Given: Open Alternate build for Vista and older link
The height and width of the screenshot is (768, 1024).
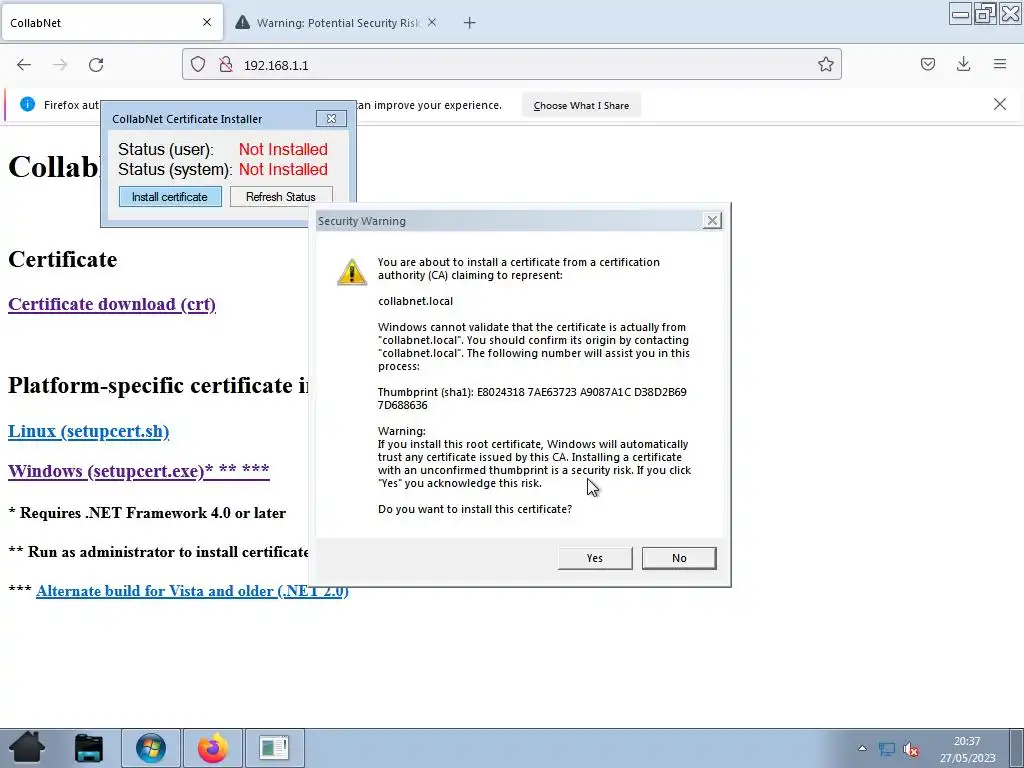Looking at the screenshot, I should [x=192, y=591].
